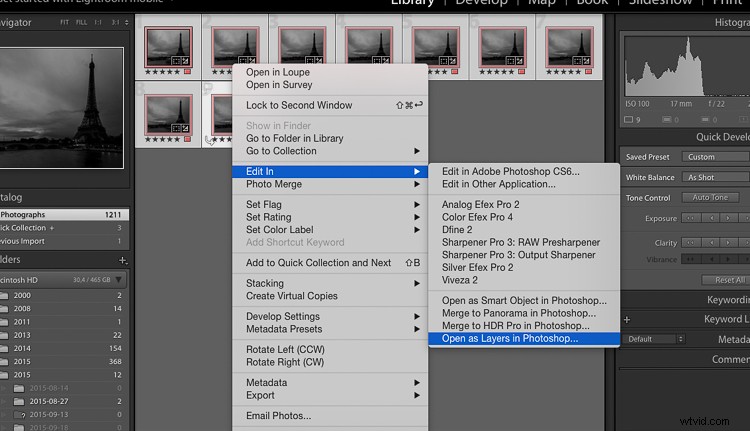Click the Clarity large decrease arrow button
Screen dimensions: 750x431
tap(692, 243)
